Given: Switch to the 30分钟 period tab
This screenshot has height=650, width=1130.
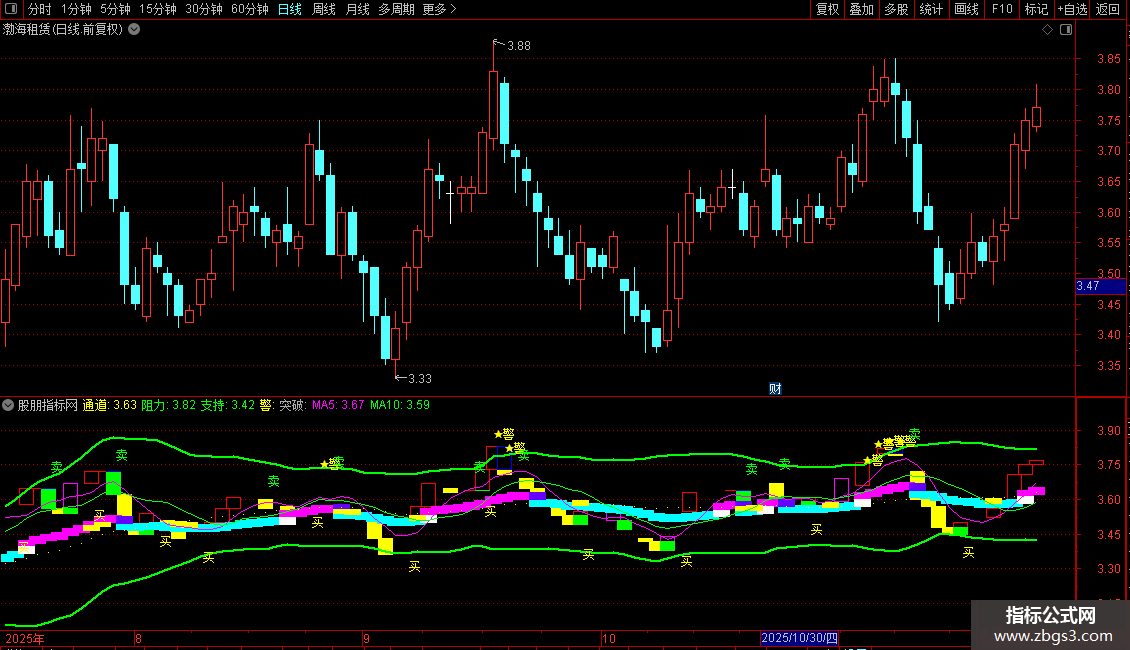Looking at the screenshot, I should (x=204, y=10).
